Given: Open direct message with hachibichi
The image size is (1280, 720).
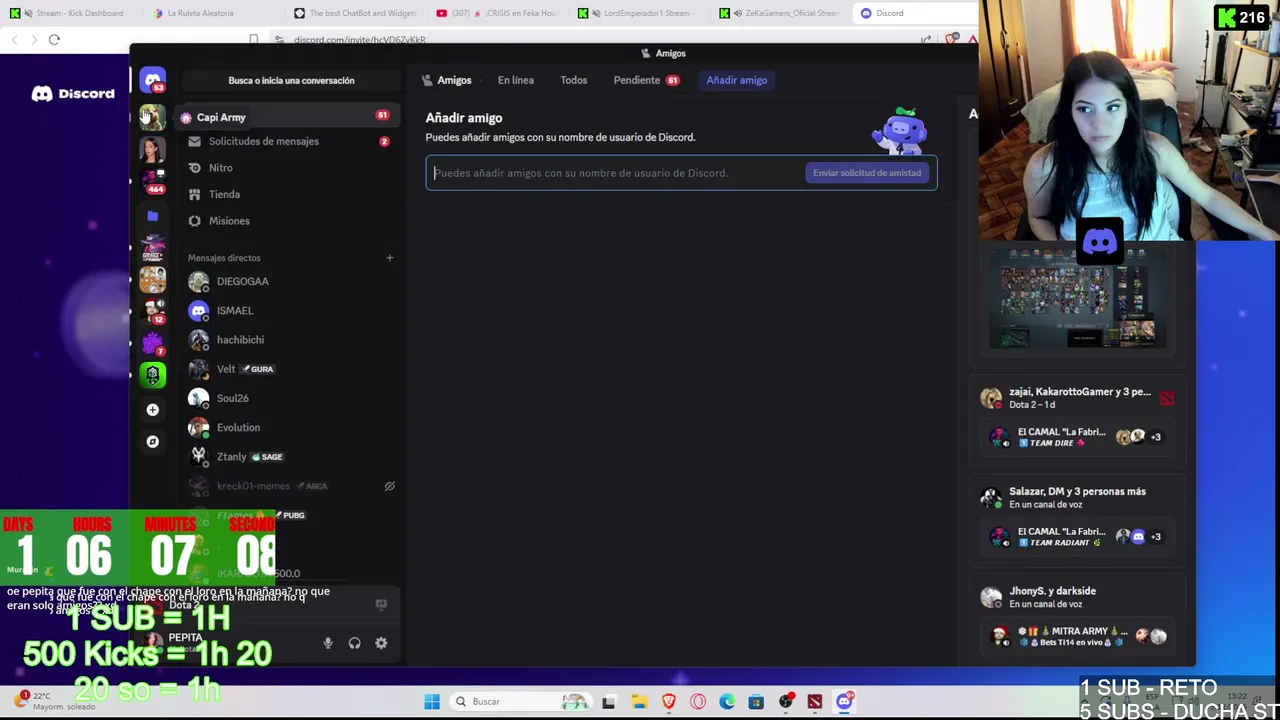Looking at the screenshot, I should pyautogui.click(x=289, y=340).
